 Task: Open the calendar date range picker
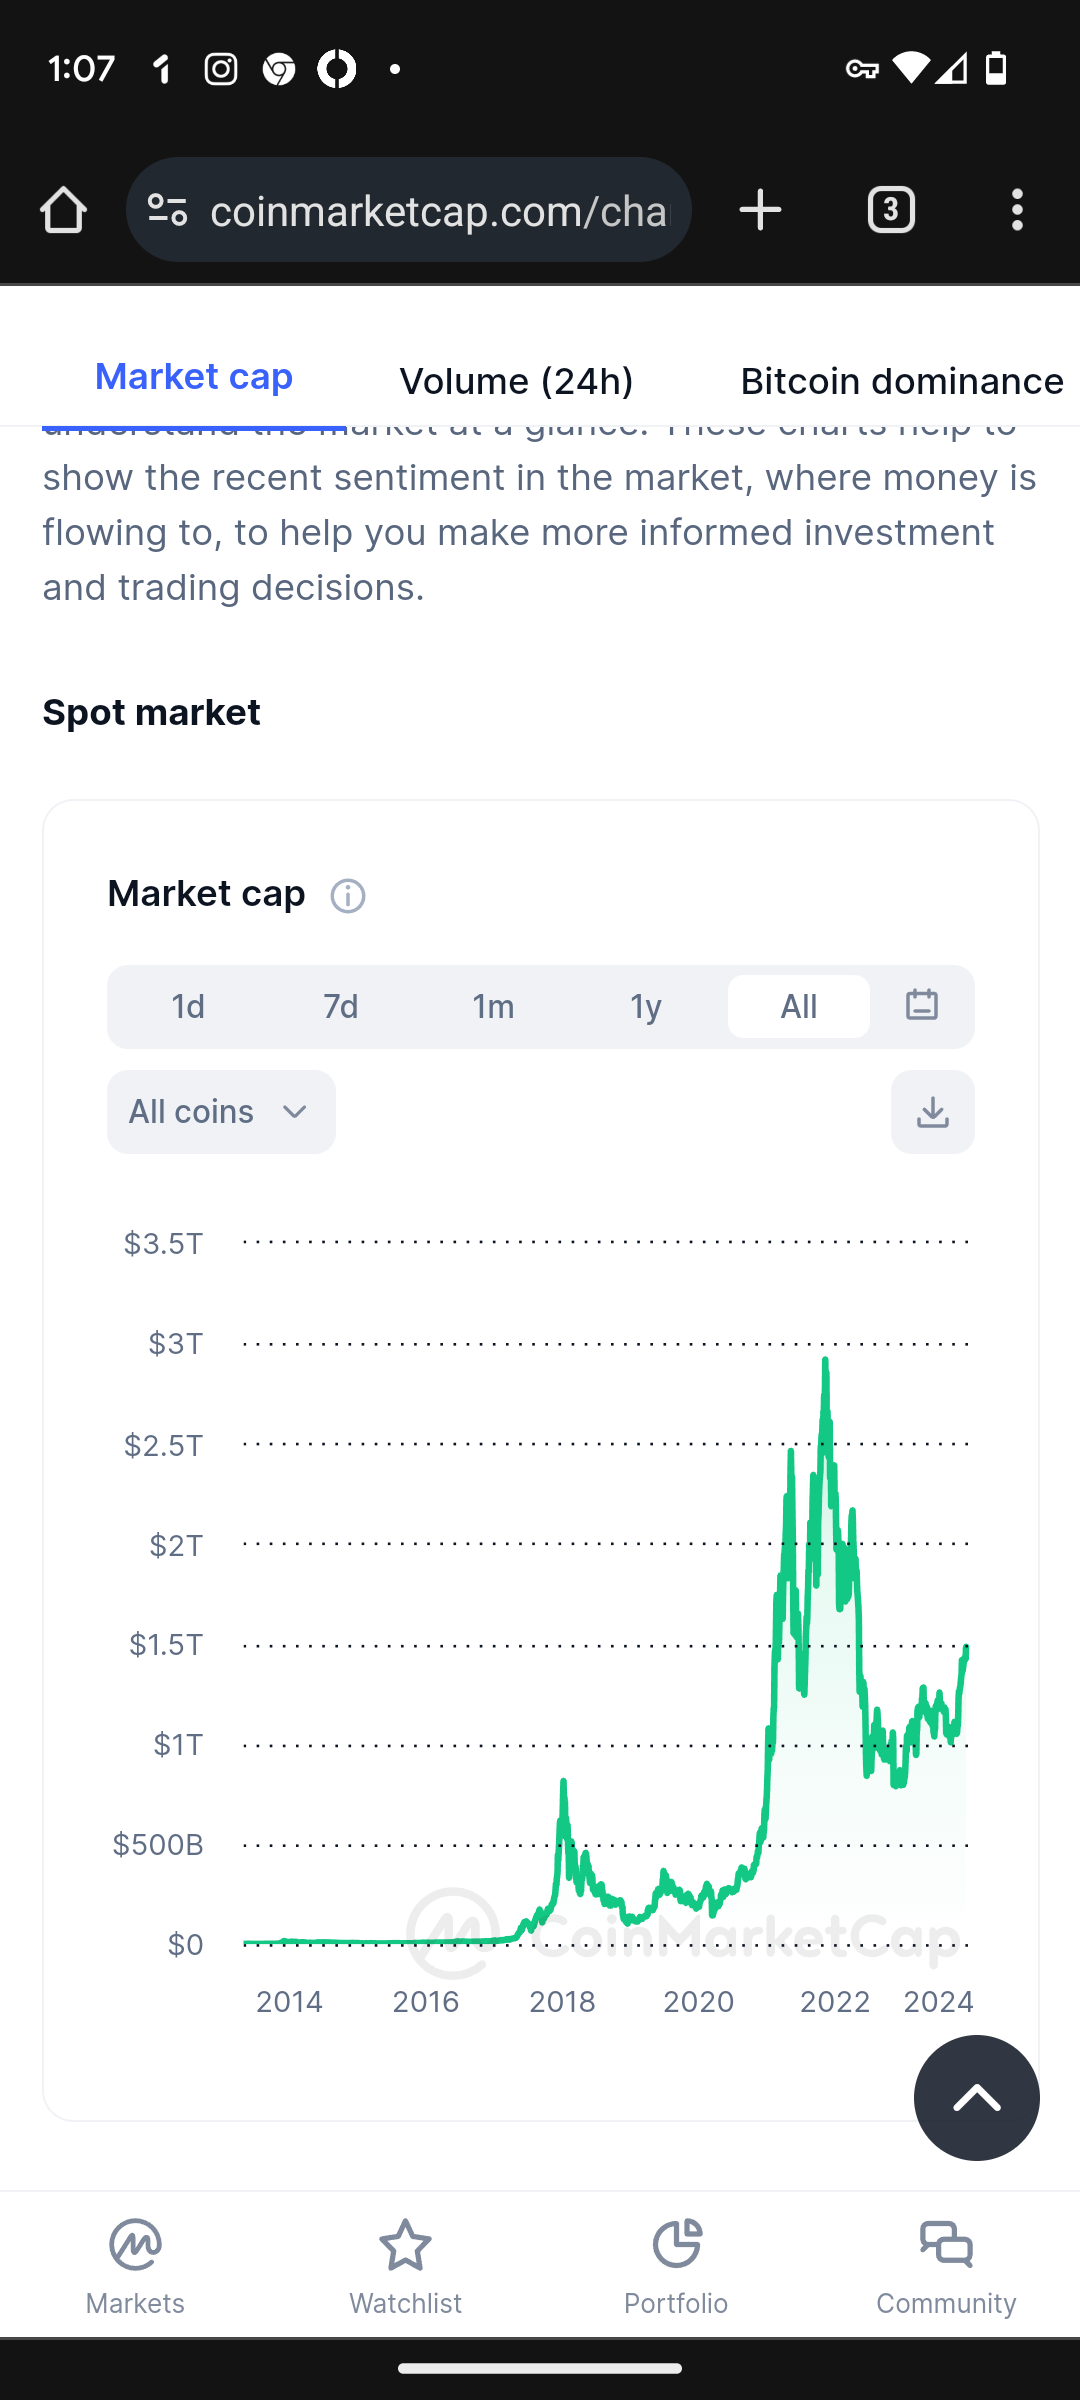(x=921, y=1005)
